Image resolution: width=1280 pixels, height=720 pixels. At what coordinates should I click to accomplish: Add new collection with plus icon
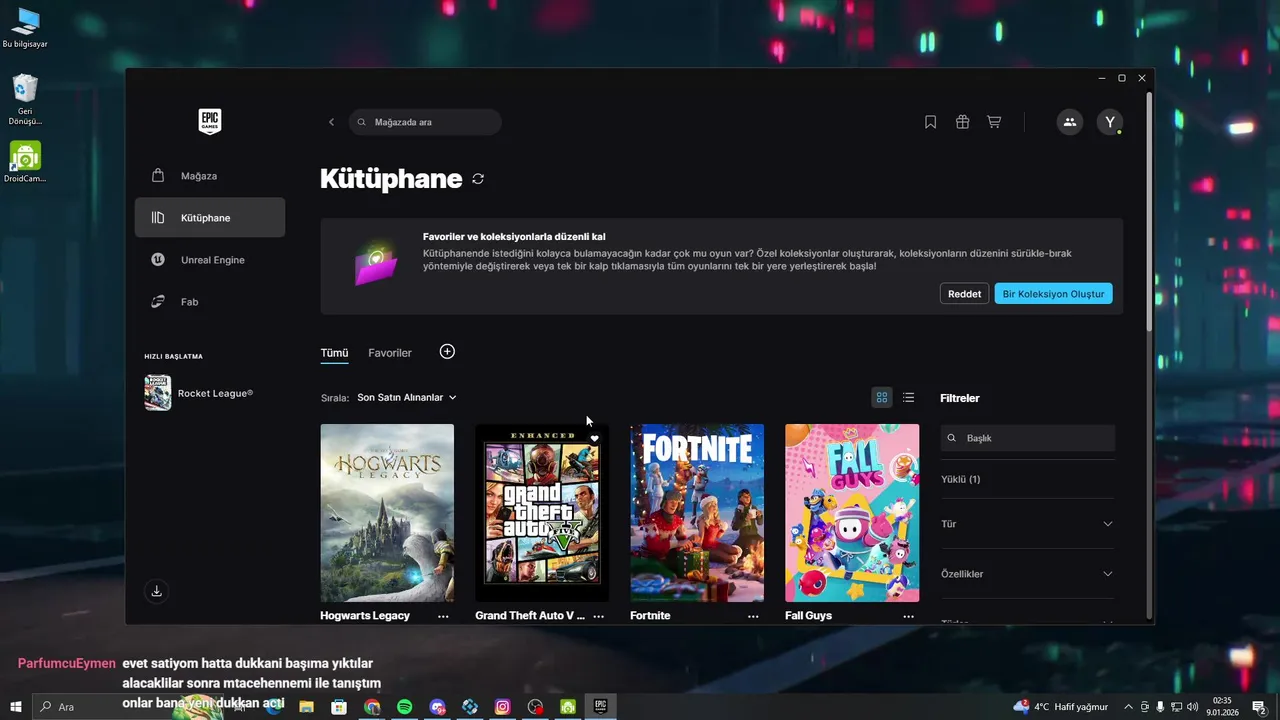pyautogui.click(x=447, y=351)
